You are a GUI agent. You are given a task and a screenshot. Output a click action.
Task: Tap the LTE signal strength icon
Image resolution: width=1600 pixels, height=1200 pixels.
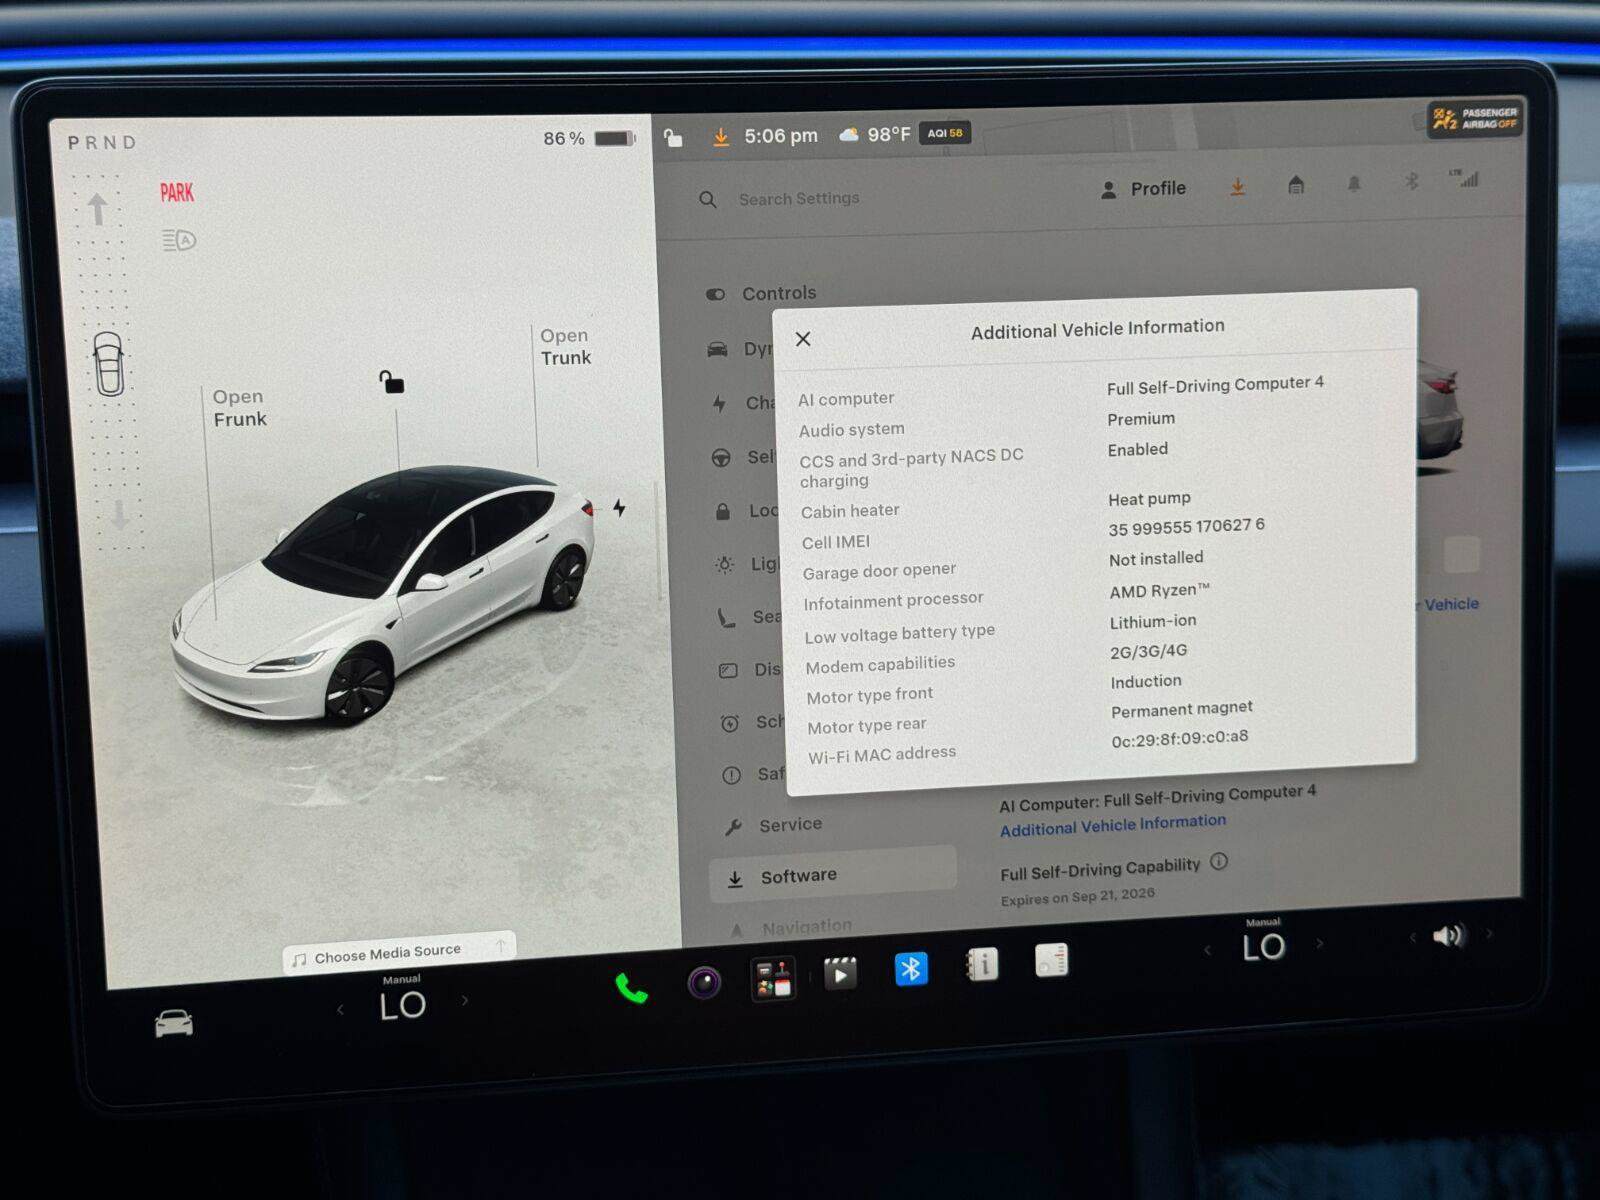pos(1464,178)
